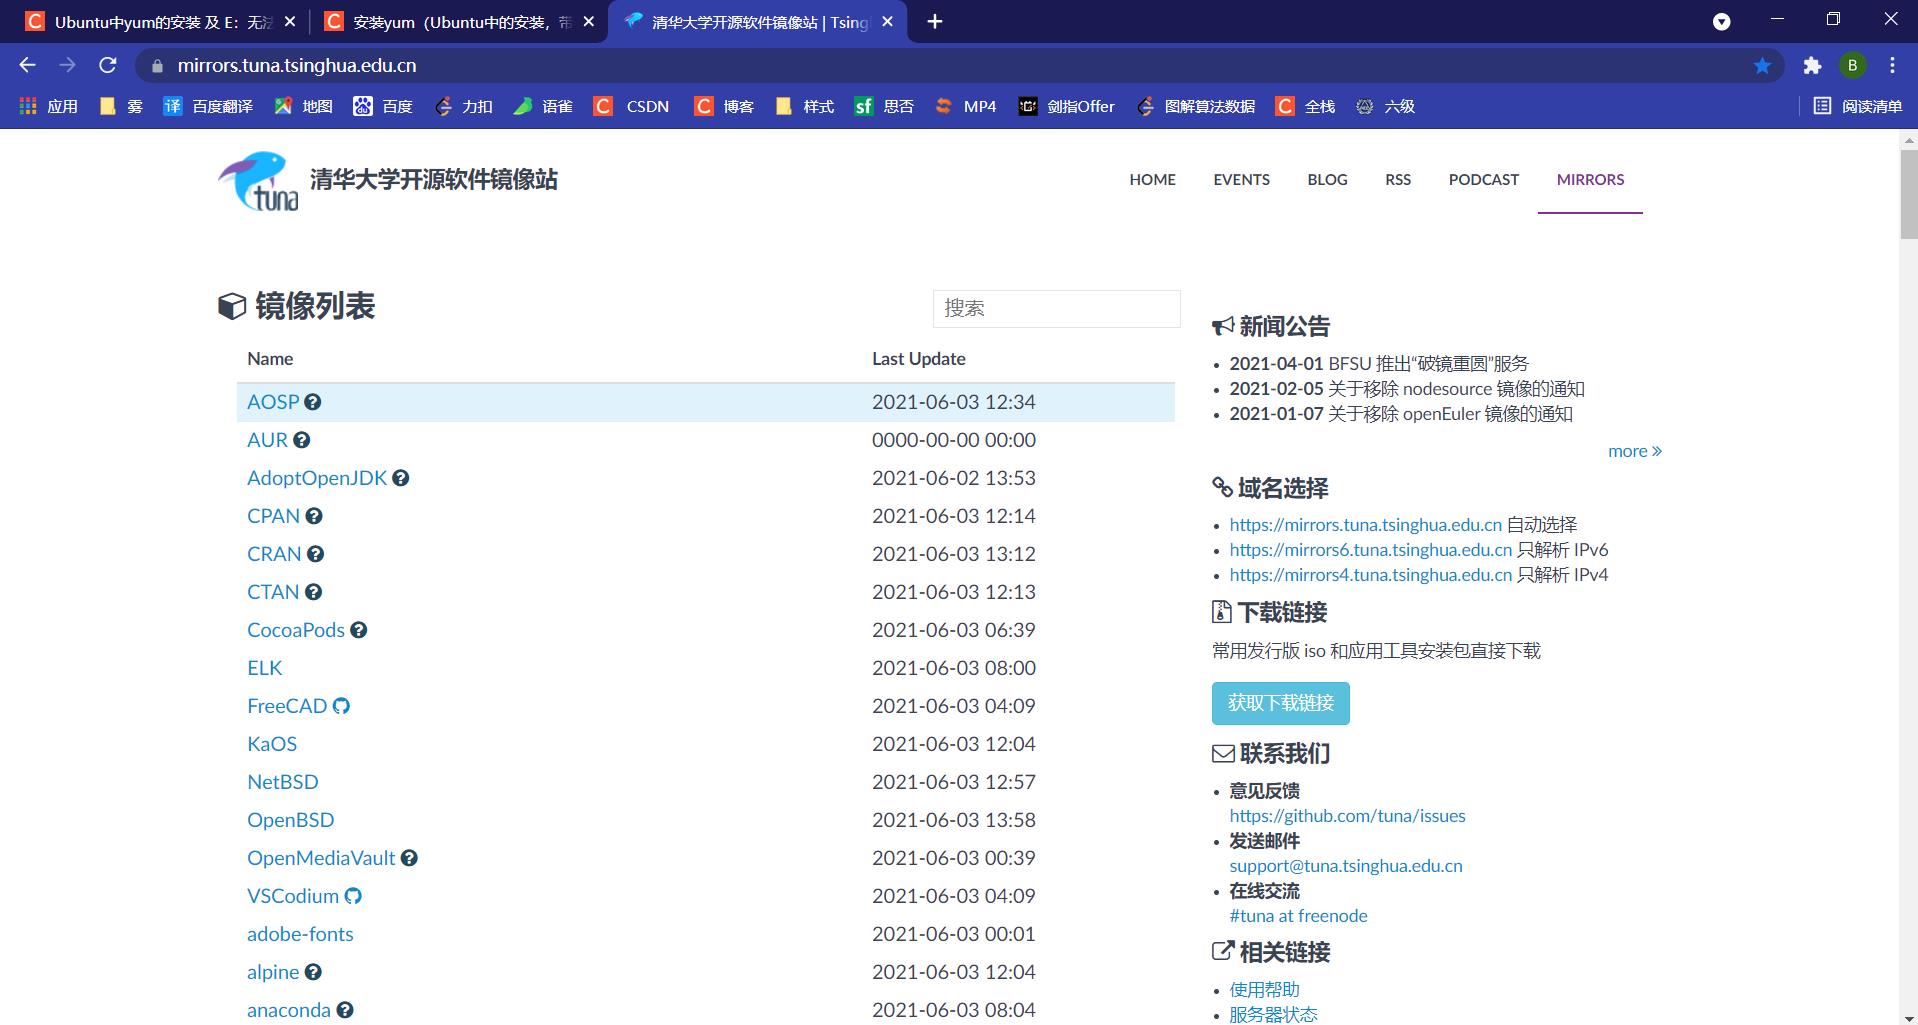Open Chrome three-dot menu

click(1892, 65)
